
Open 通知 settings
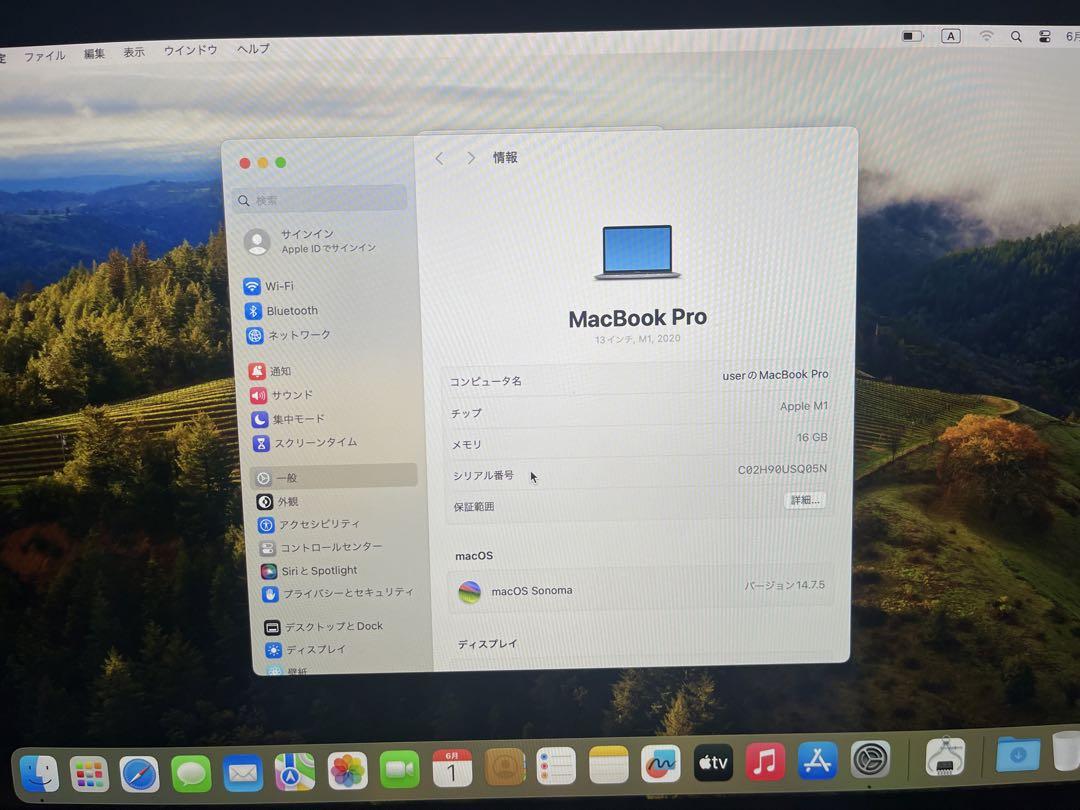point(270,371)
